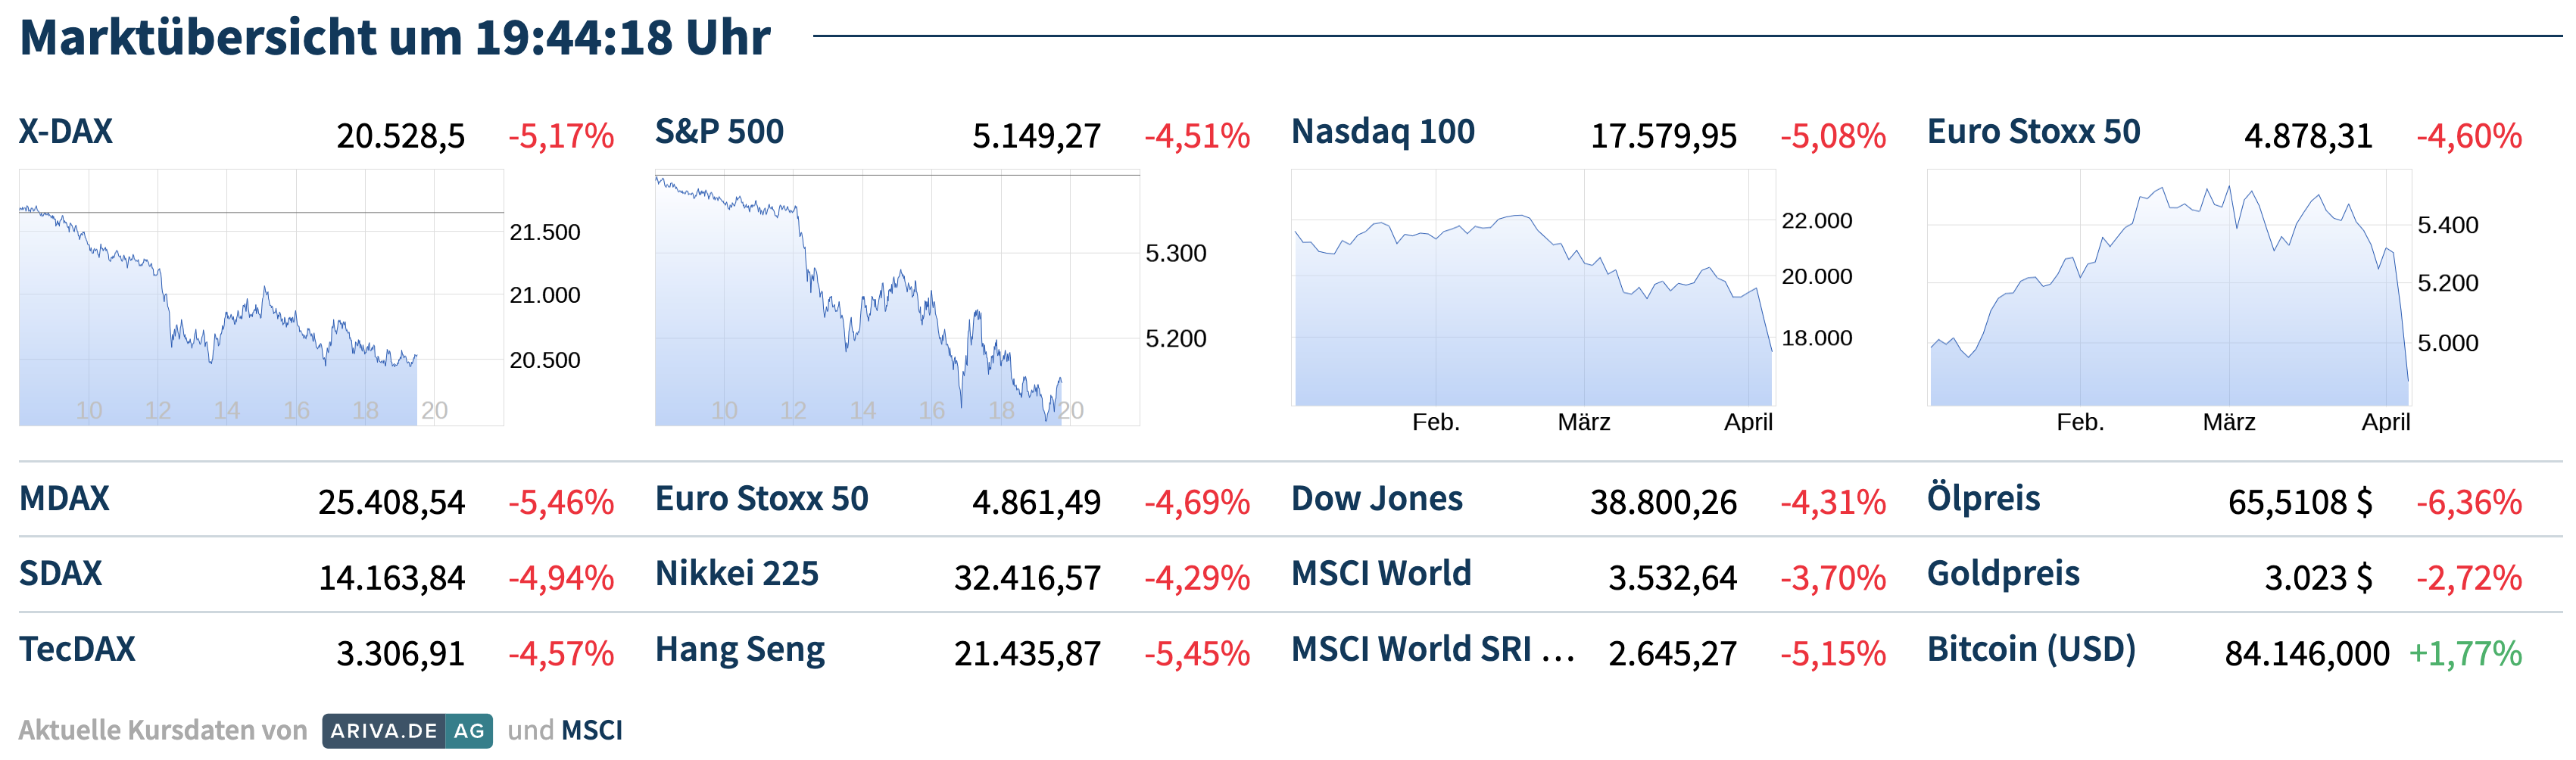Click the Nikkei 225 link
This screenshot has height=760, width=2576.
point(736,574)
